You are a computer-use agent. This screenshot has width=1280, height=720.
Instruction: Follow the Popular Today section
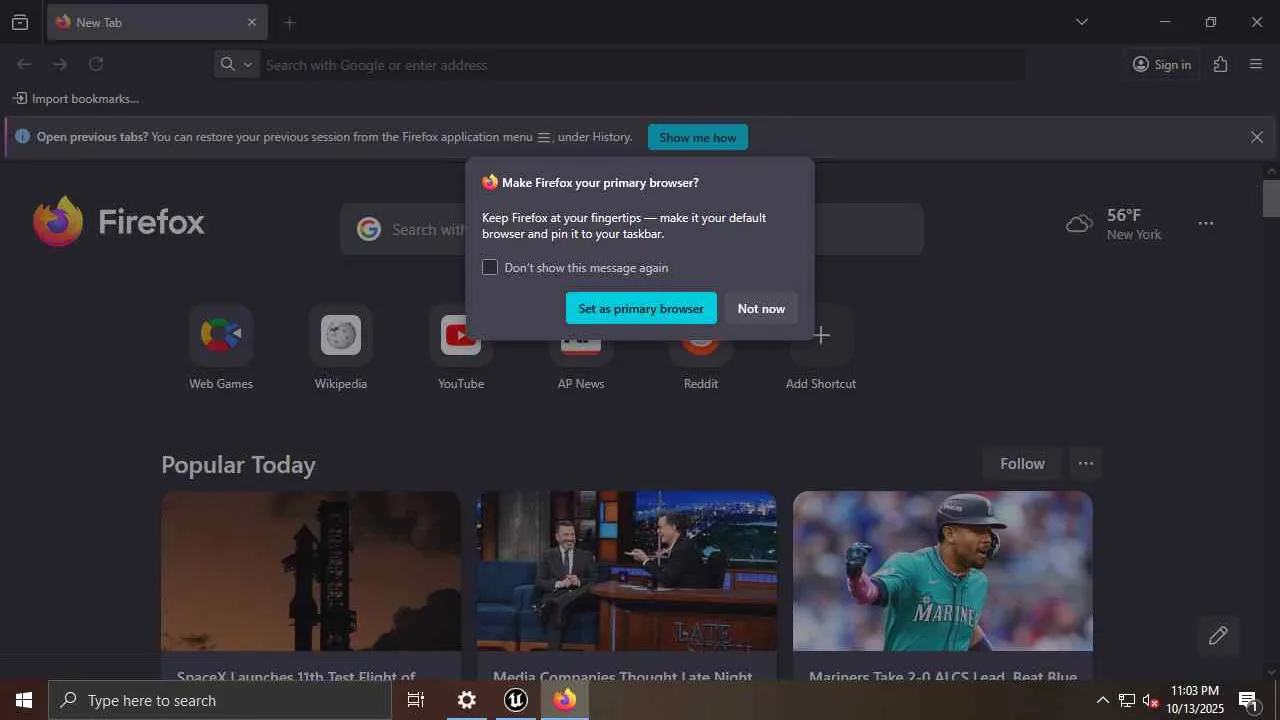click(x=1022, y=463)
